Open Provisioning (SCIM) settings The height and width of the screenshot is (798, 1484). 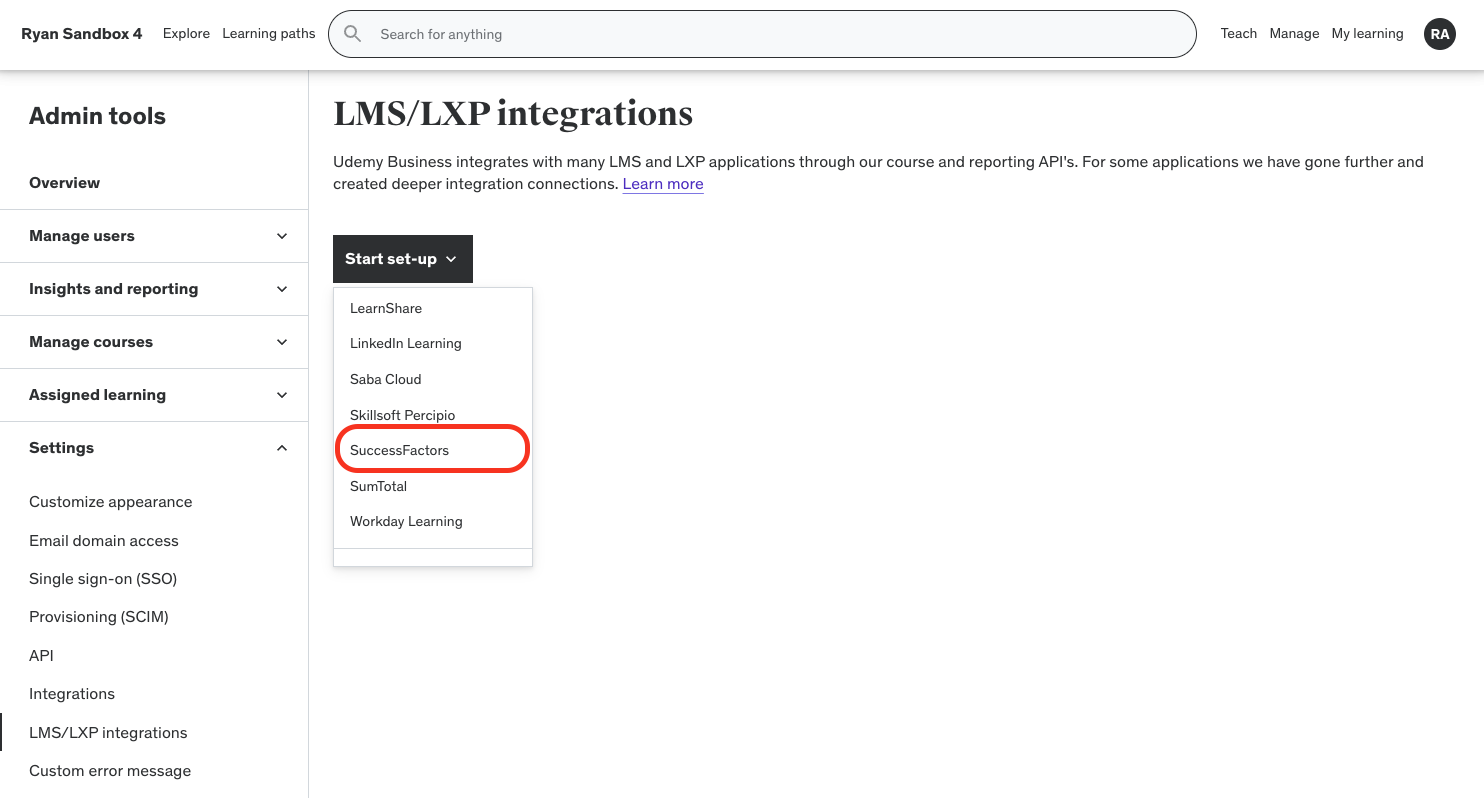point(99,617)
